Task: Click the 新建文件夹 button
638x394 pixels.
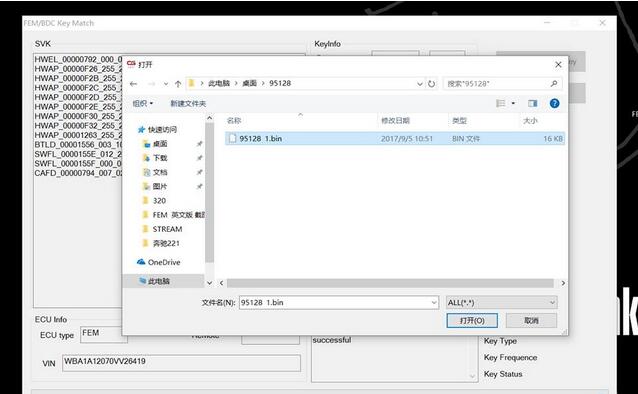Action: pos(188,103)
